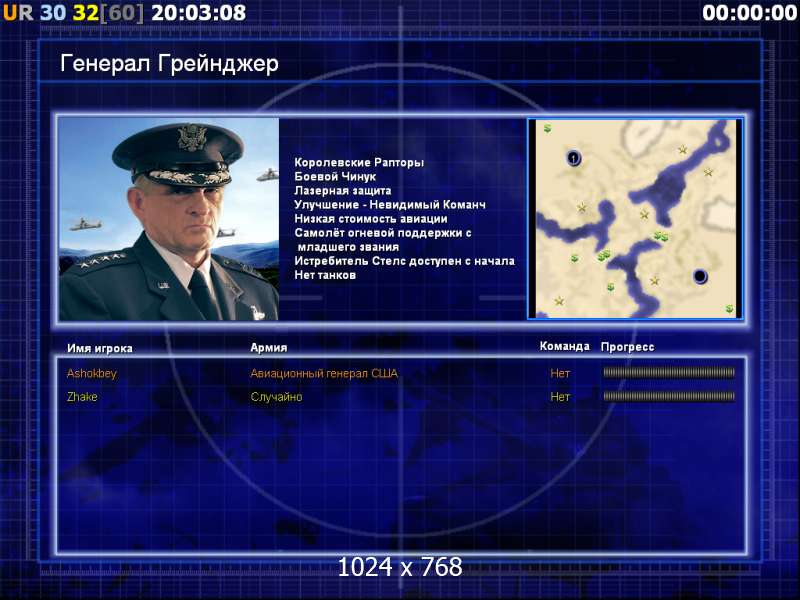
Task: Click the 'Команда' column header
Action: 565,346
